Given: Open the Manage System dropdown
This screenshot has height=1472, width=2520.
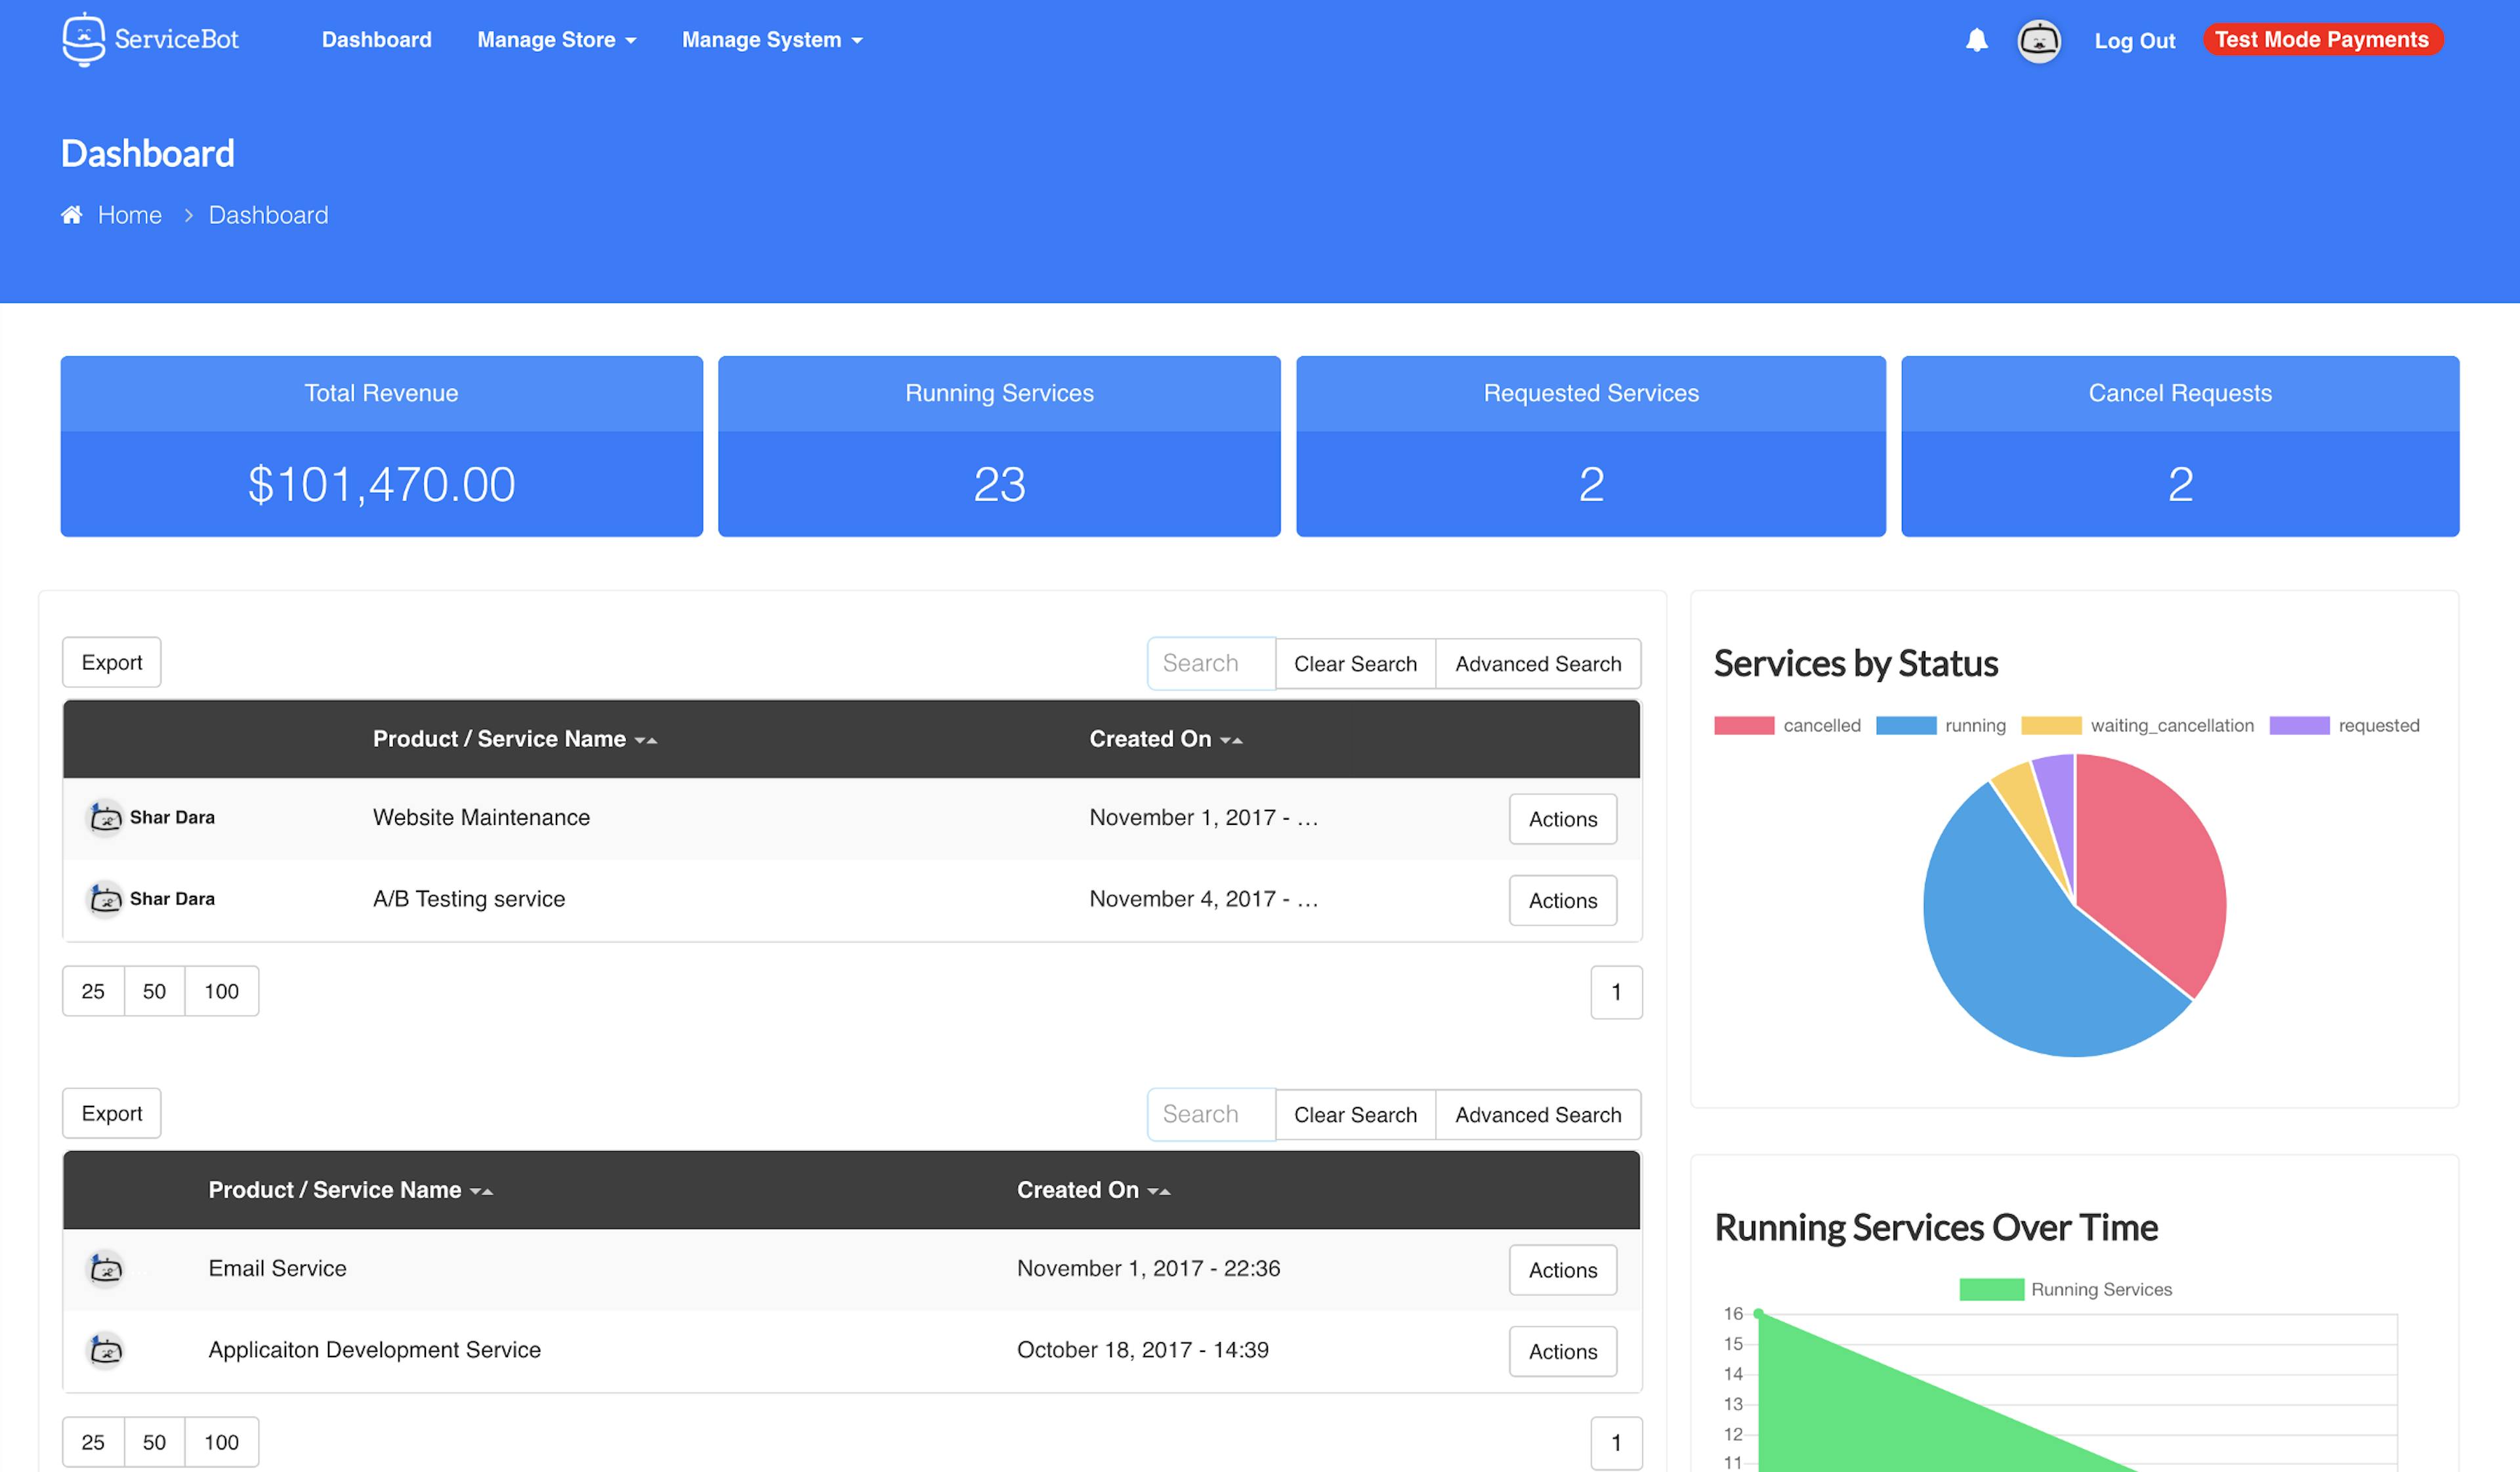Looking at the screenshot, I should (771, 40).
